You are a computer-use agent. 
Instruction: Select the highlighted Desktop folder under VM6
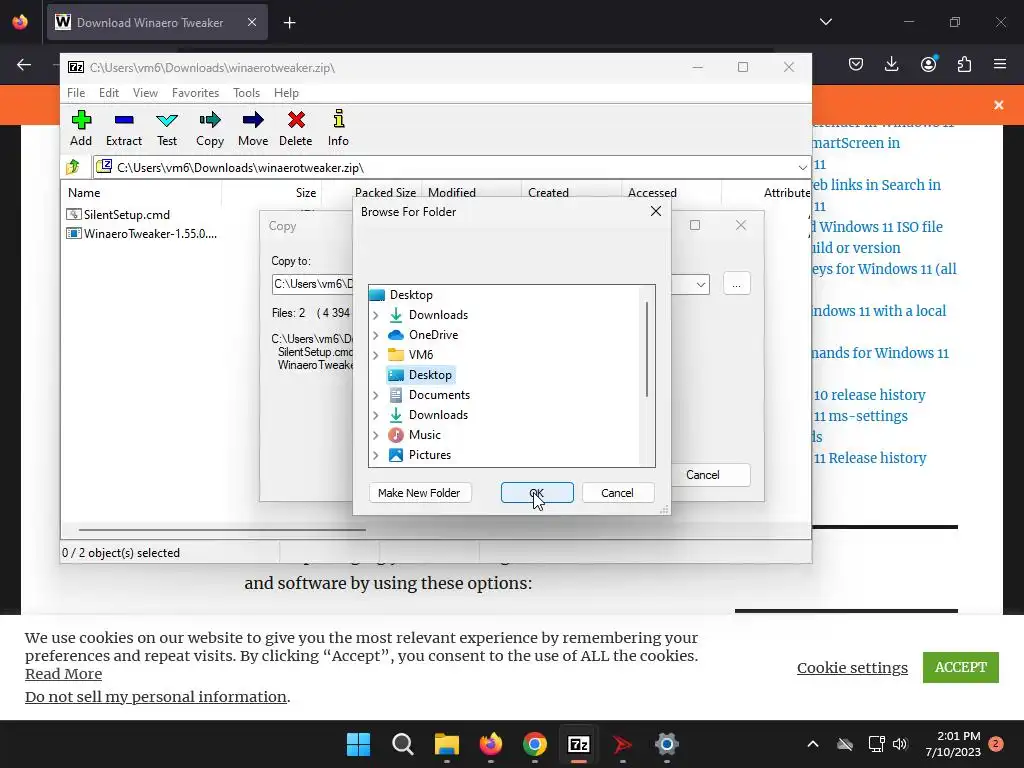pos(421,375)
